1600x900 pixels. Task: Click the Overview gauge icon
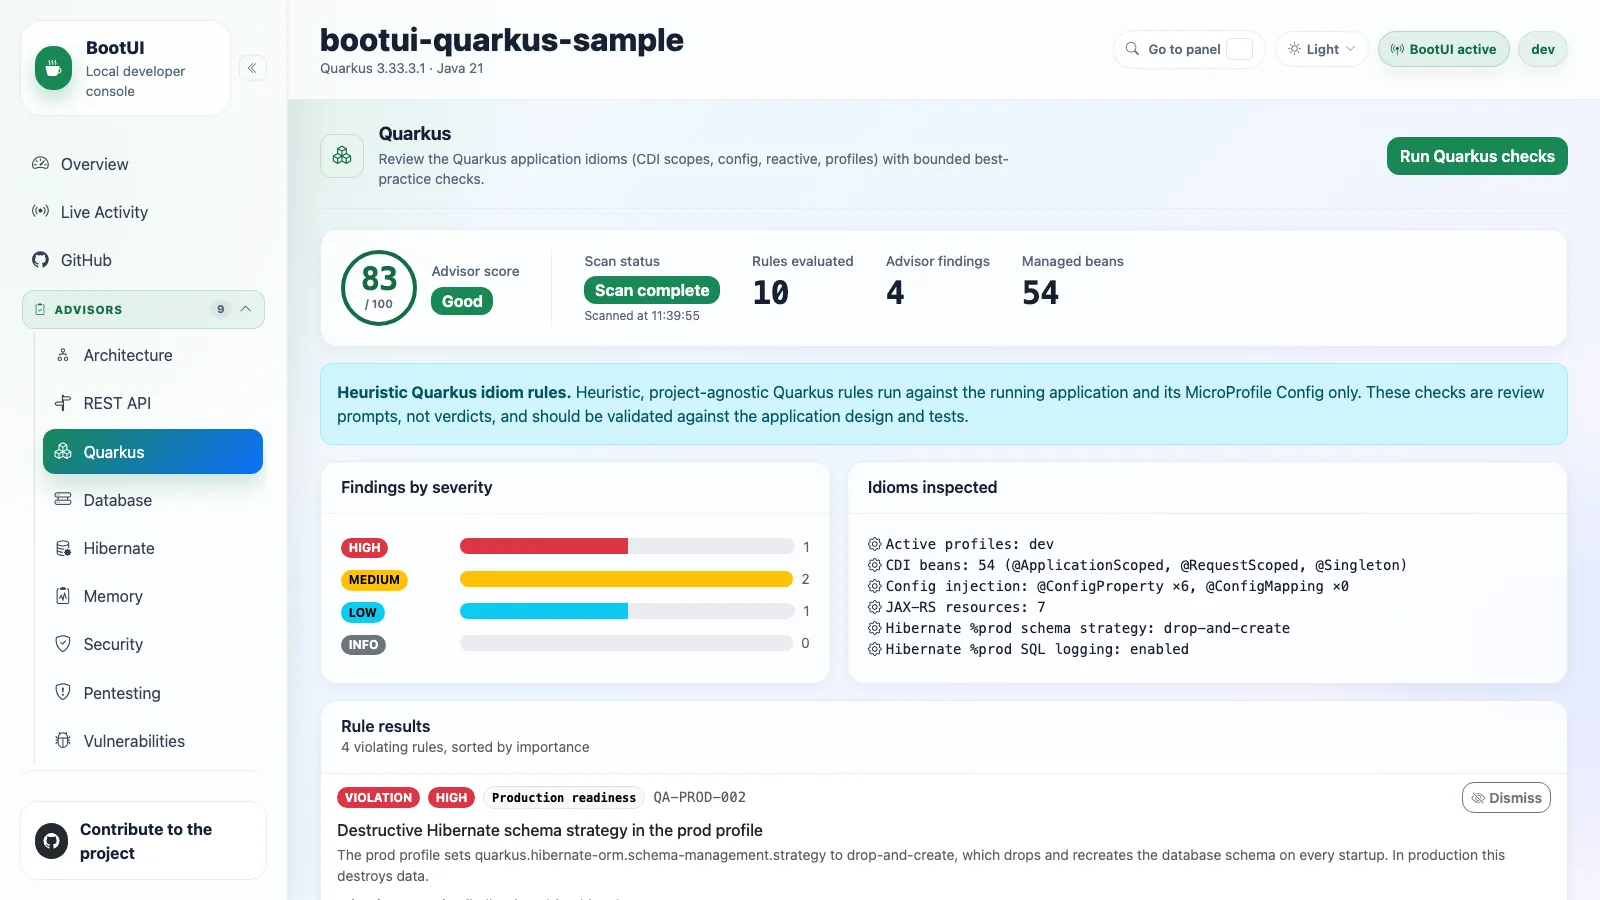pyautogui.click(x=40, y=163)
